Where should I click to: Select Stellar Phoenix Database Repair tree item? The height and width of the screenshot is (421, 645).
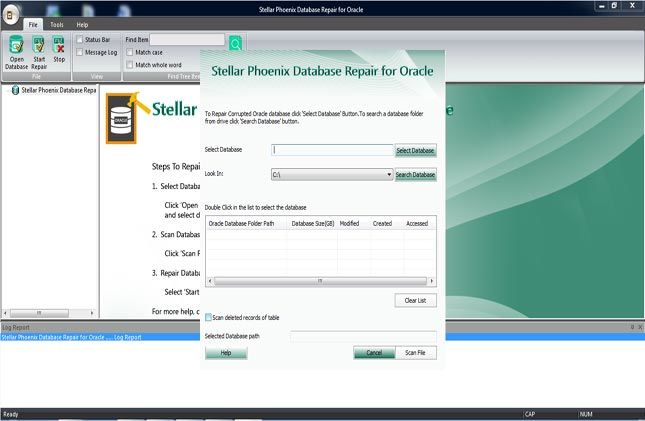[58, 90]
